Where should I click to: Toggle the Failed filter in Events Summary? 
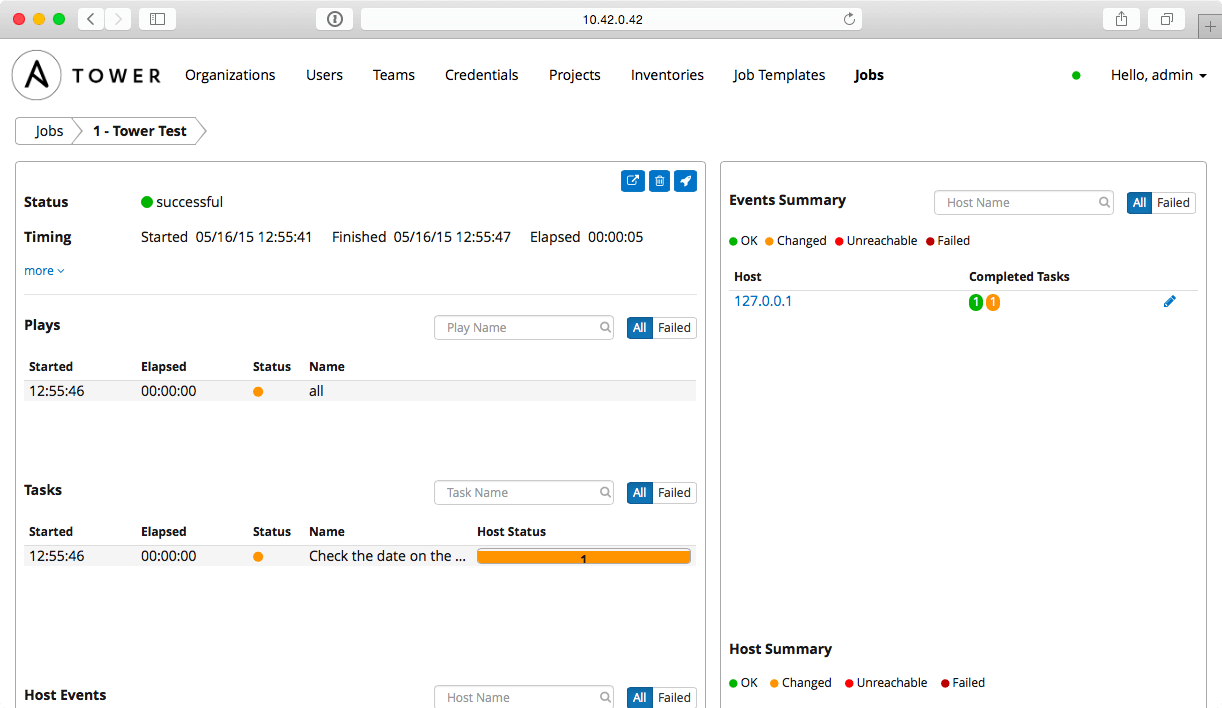(x=1173, y=202)
